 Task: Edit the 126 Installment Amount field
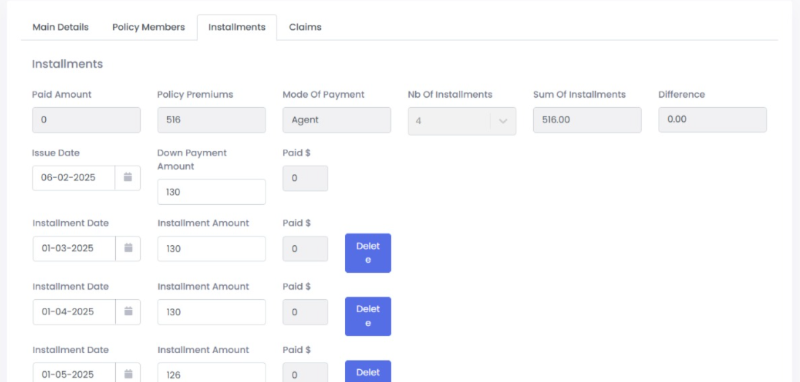tap(211, 373)
